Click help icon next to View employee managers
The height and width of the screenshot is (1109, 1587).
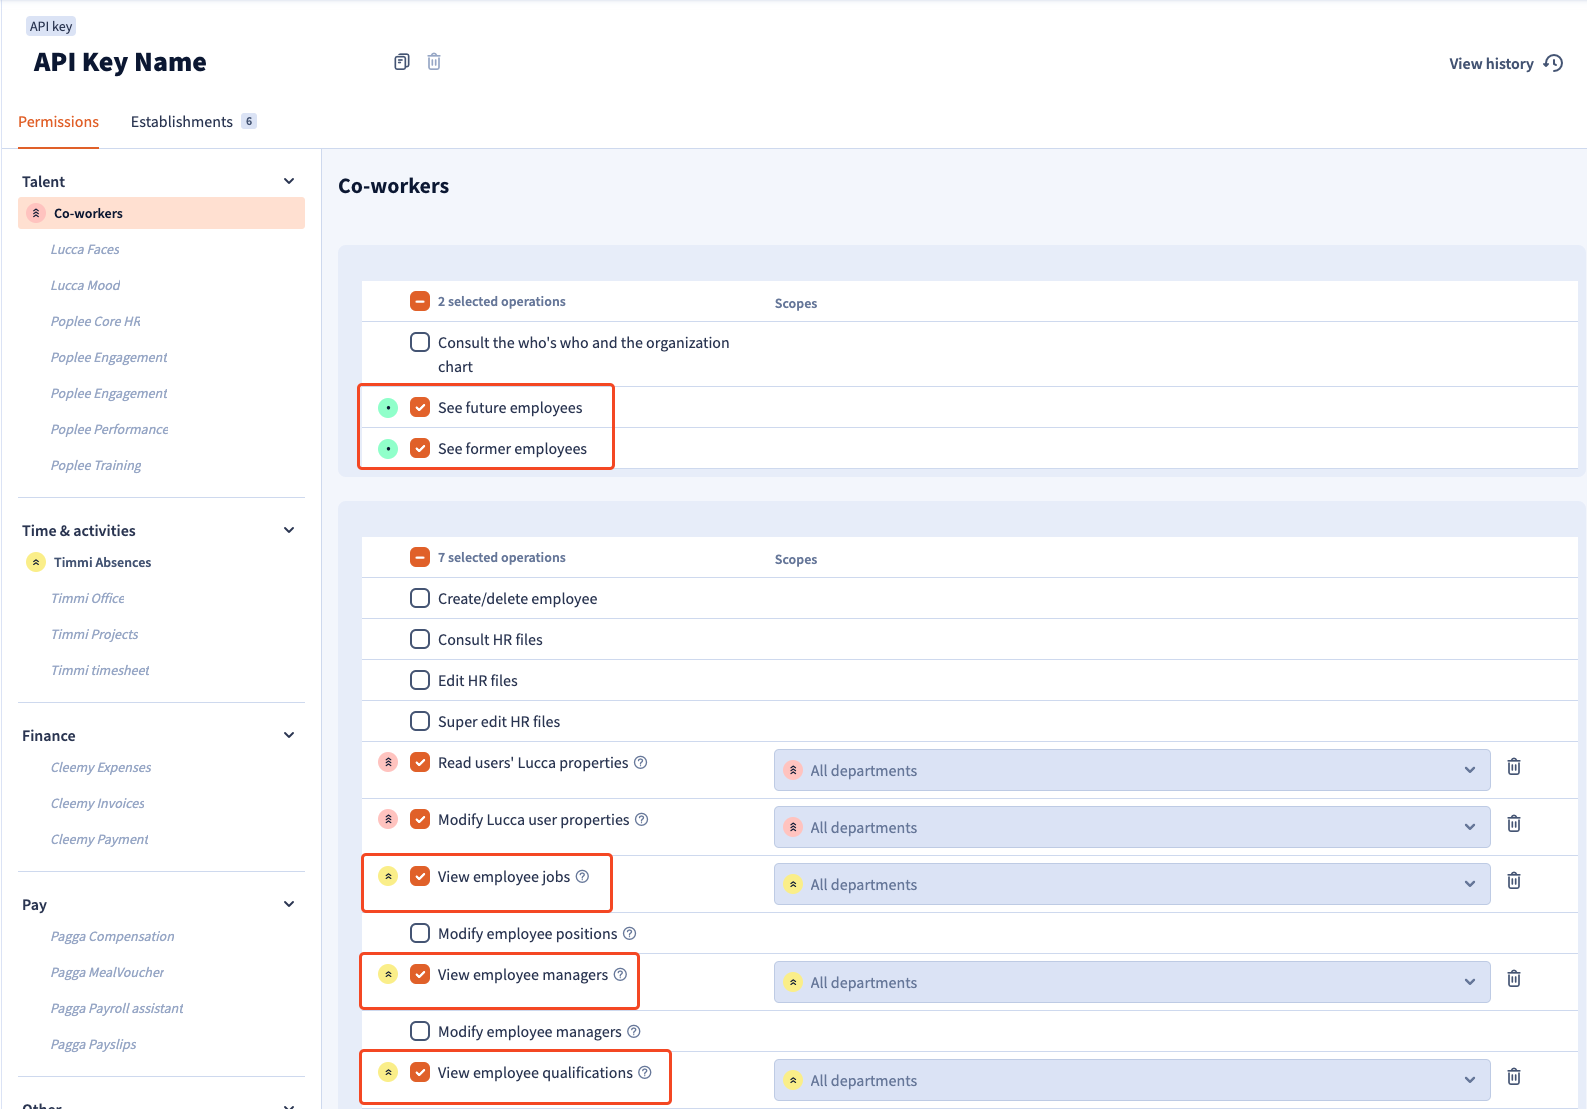(x=620, y=975)
